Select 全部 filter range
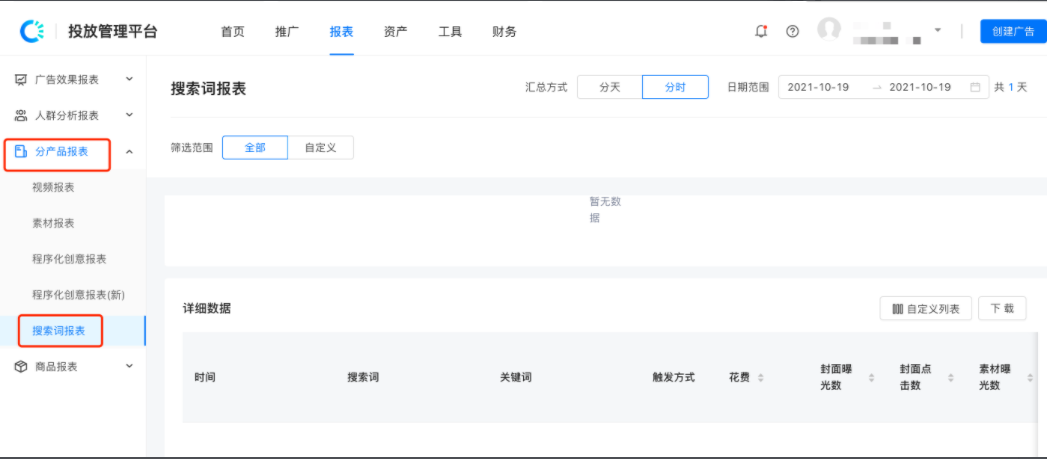This screenshot has width=1047, height=459. pos(255,148)
